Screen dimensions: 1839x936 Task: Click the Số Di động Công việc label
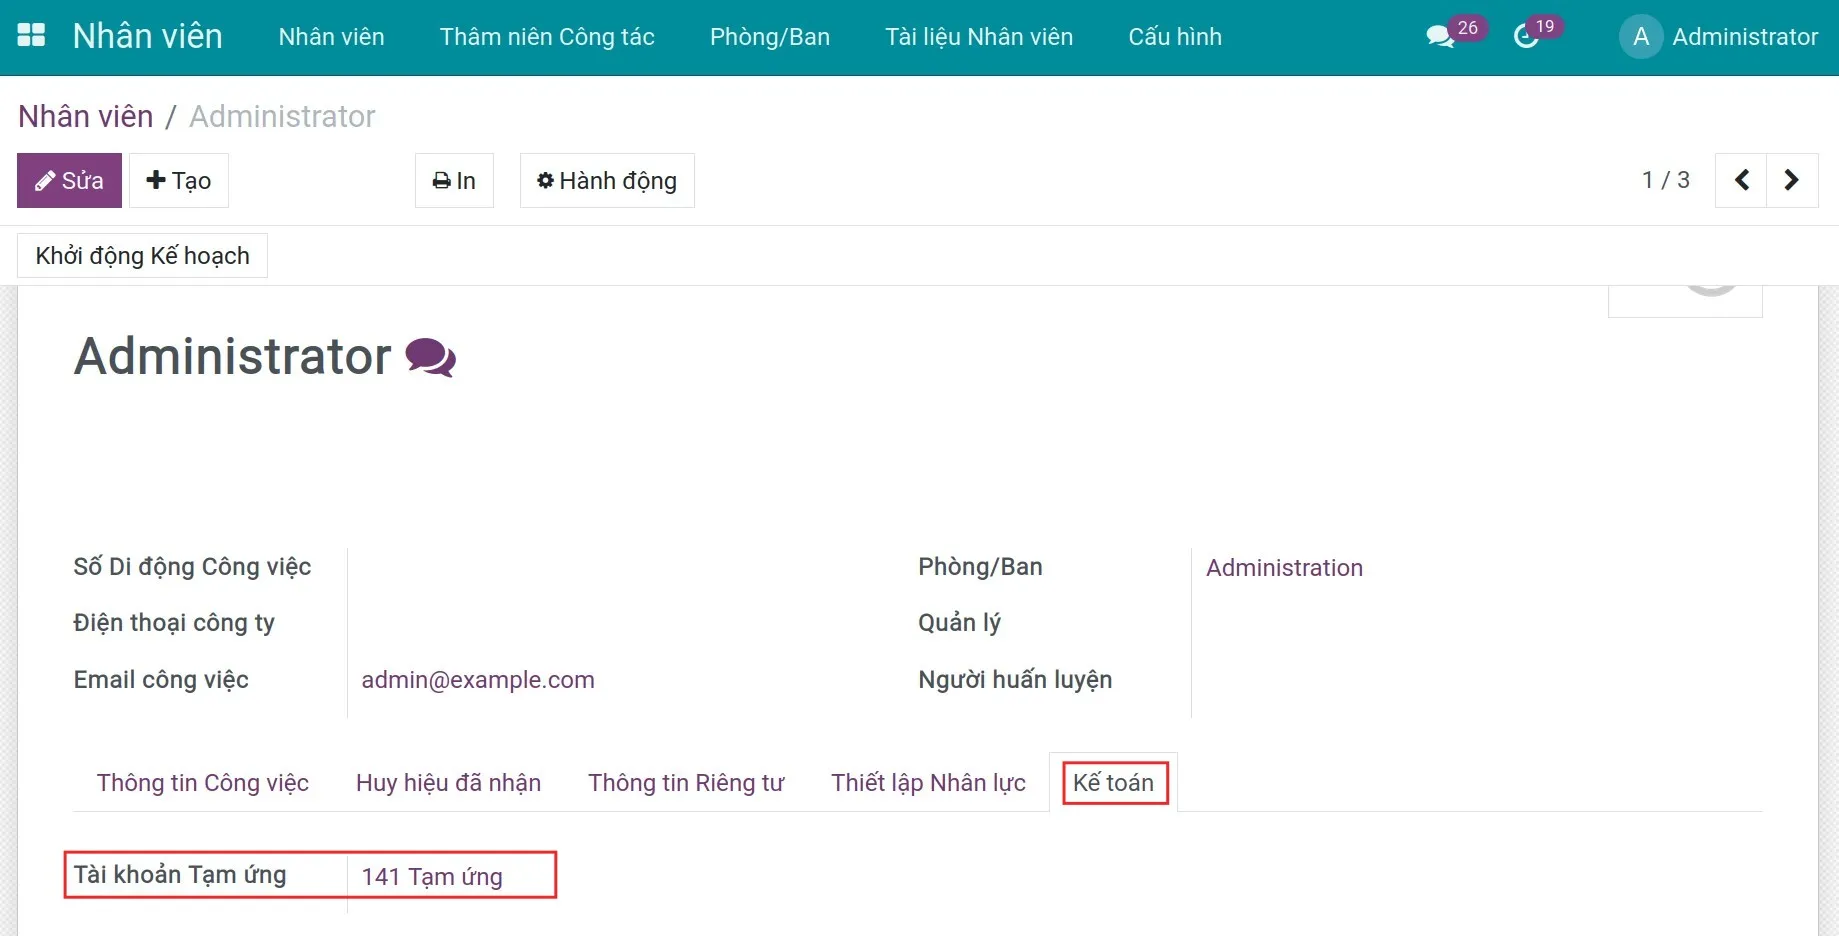[x=192, y=567]
